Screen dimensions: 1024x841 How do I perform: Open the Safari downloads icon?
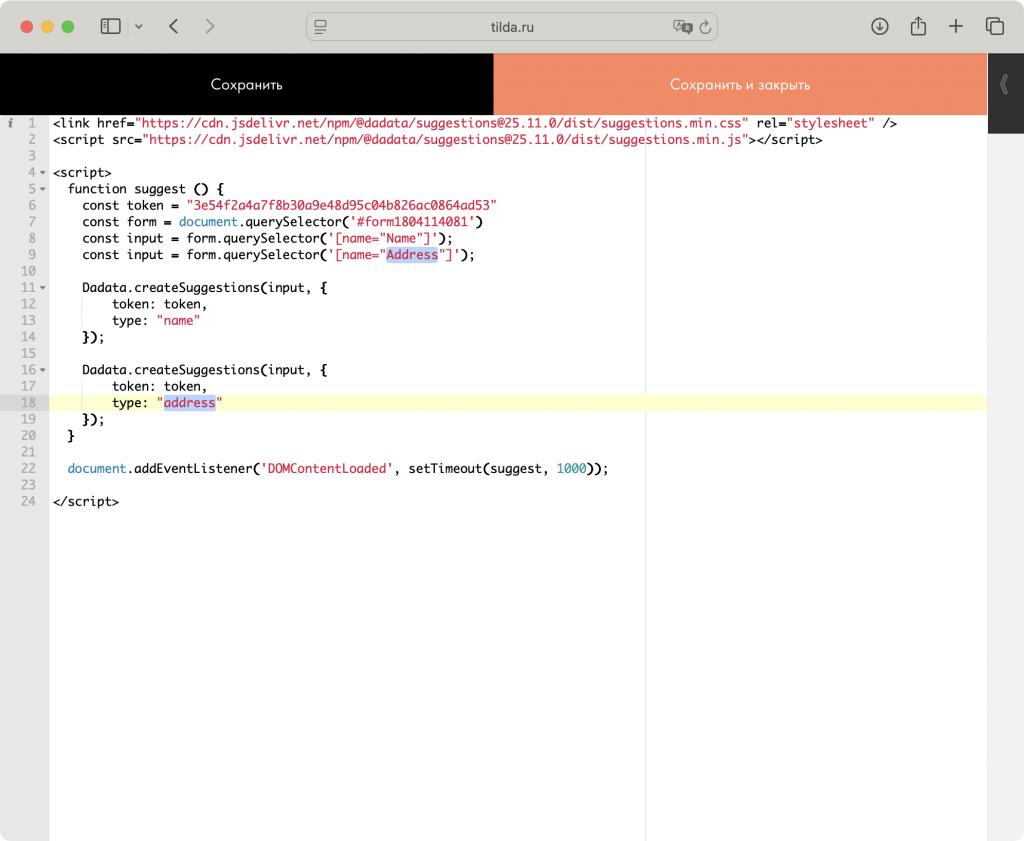click(x=880, y=27)
